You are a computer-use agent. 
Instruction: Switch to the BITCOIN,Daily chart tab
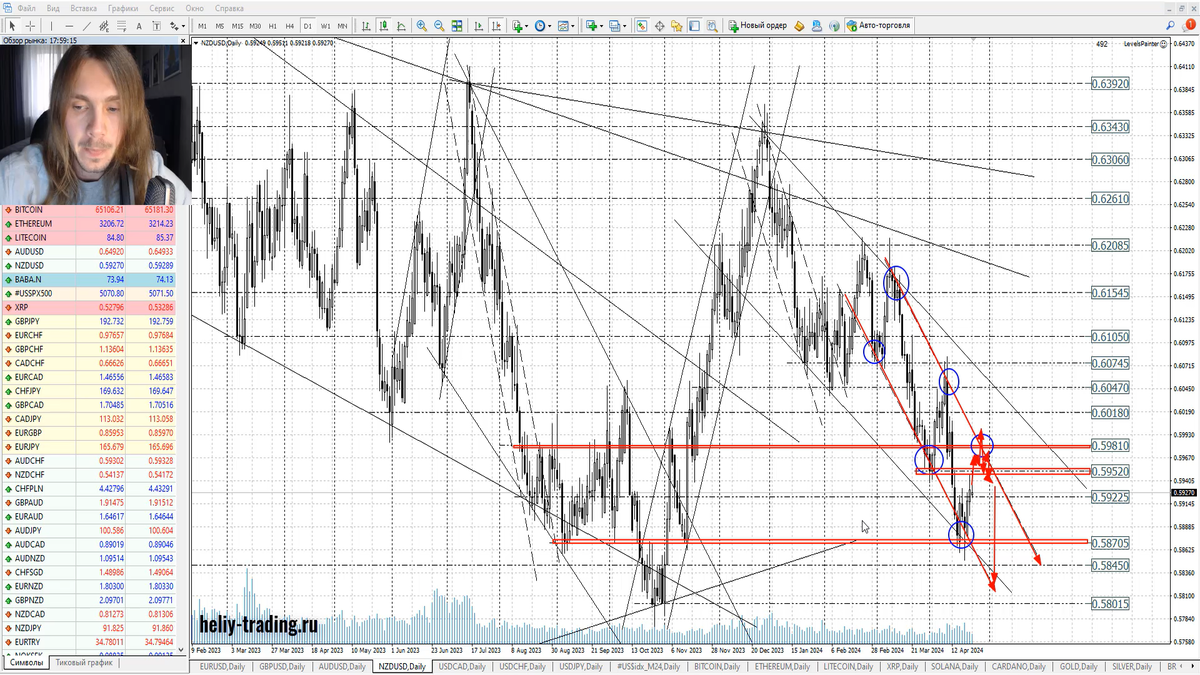tap(717, 666)
